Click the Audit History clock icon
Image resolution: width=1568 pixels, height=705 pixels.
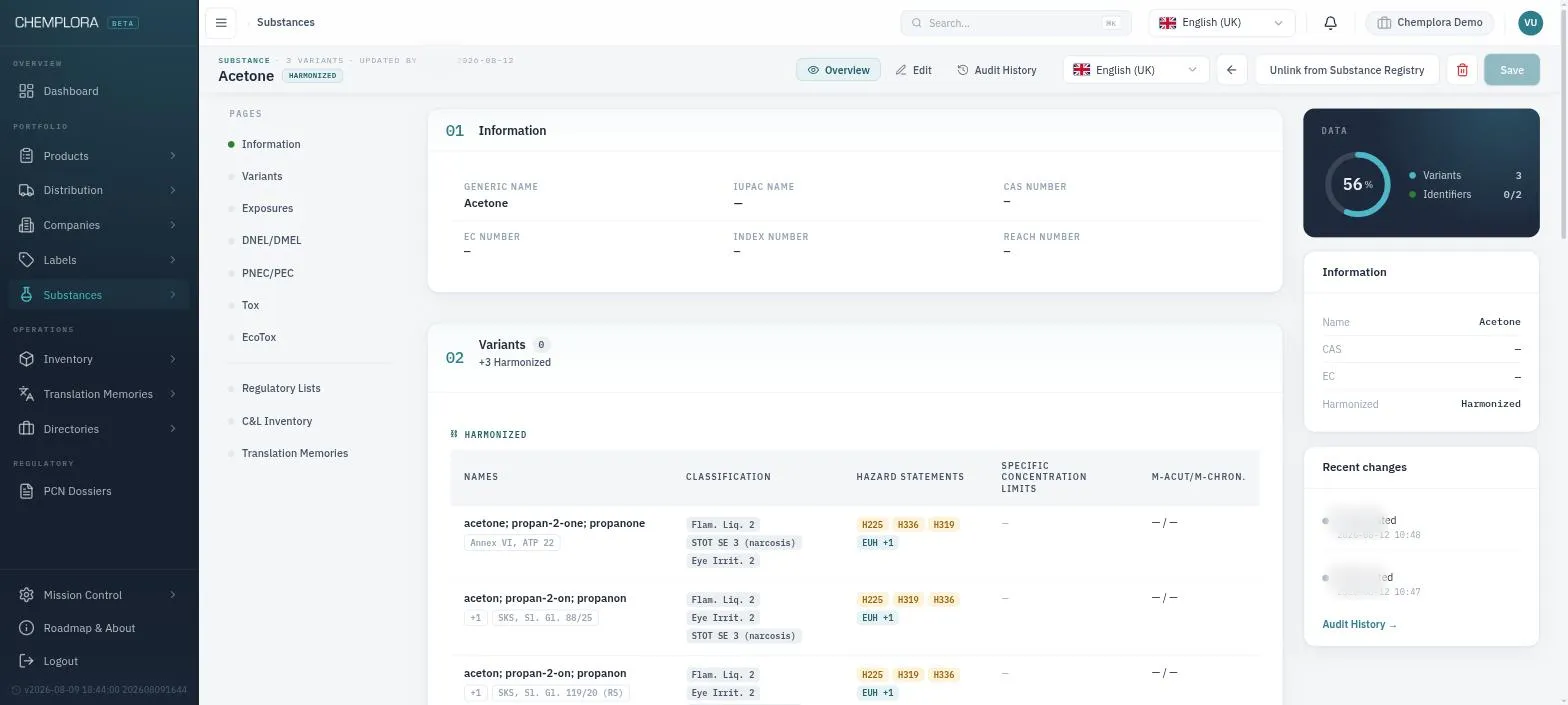963,70
